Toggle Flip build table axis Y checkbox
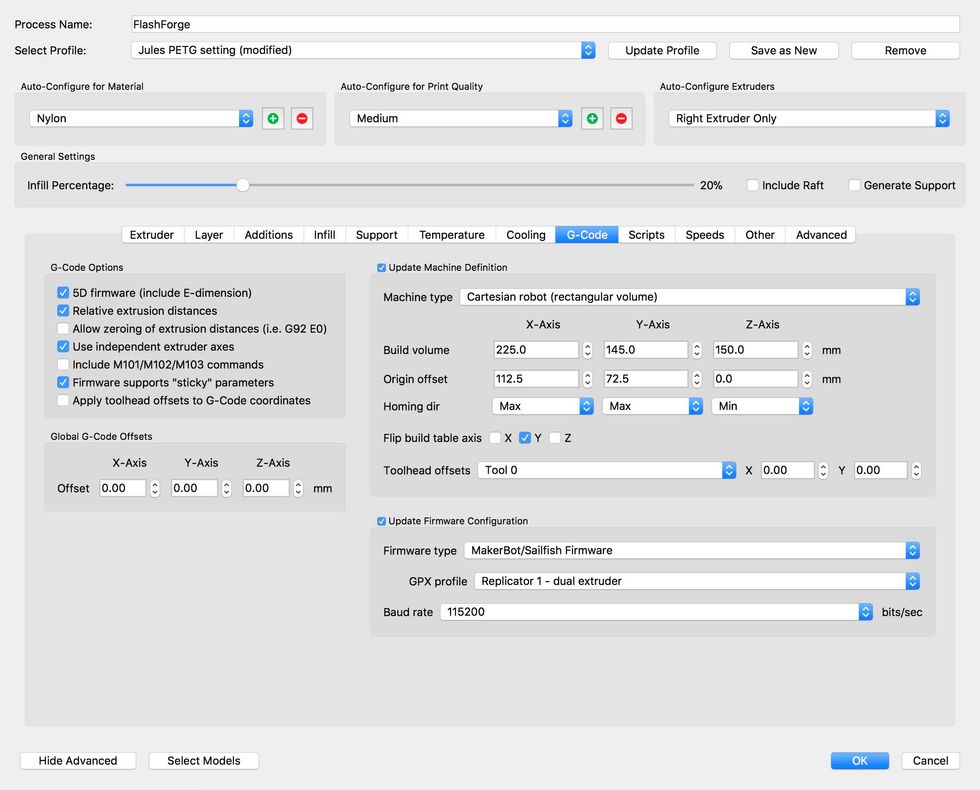This screenshot has height=790, width=980. tap(525, 438)
